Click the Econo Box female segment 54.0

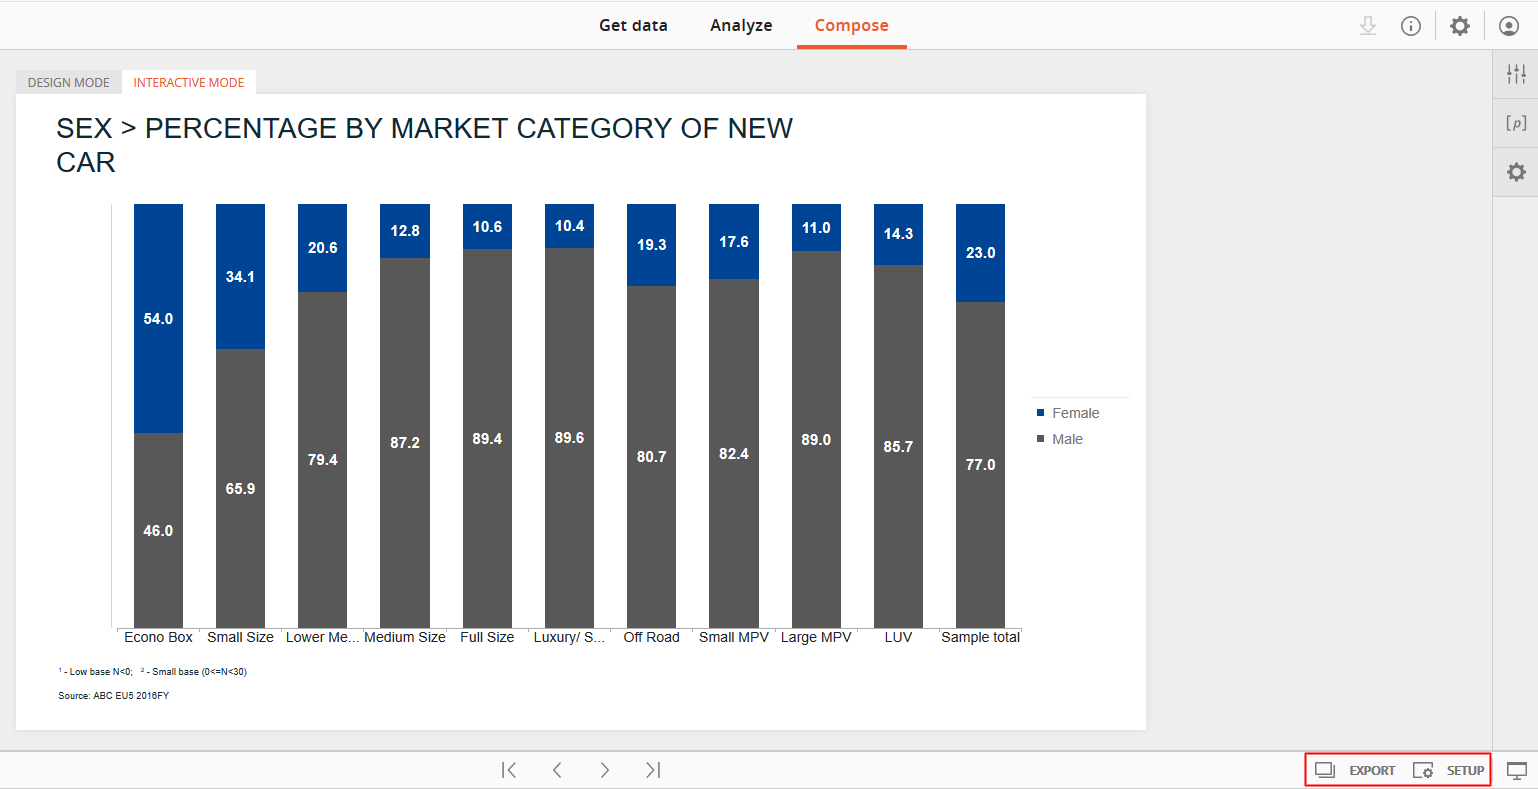158,318
